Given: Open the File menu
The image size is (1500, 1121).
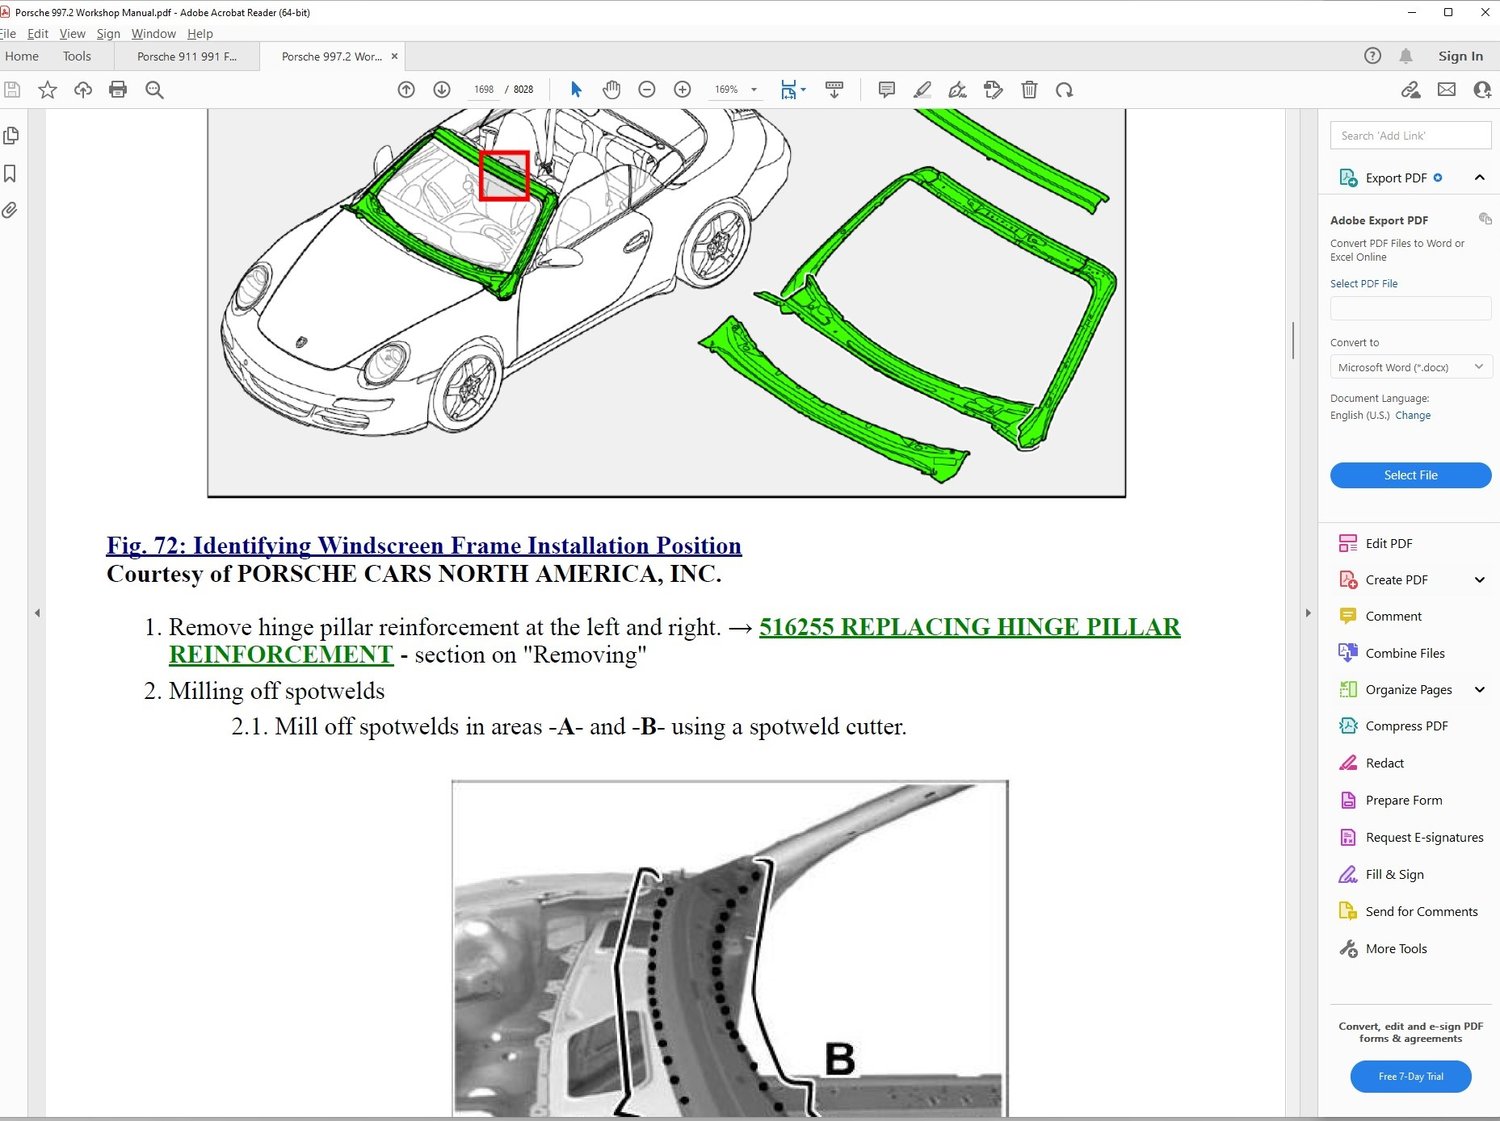Looking at the screenshot, I should [x=8, y=34].
